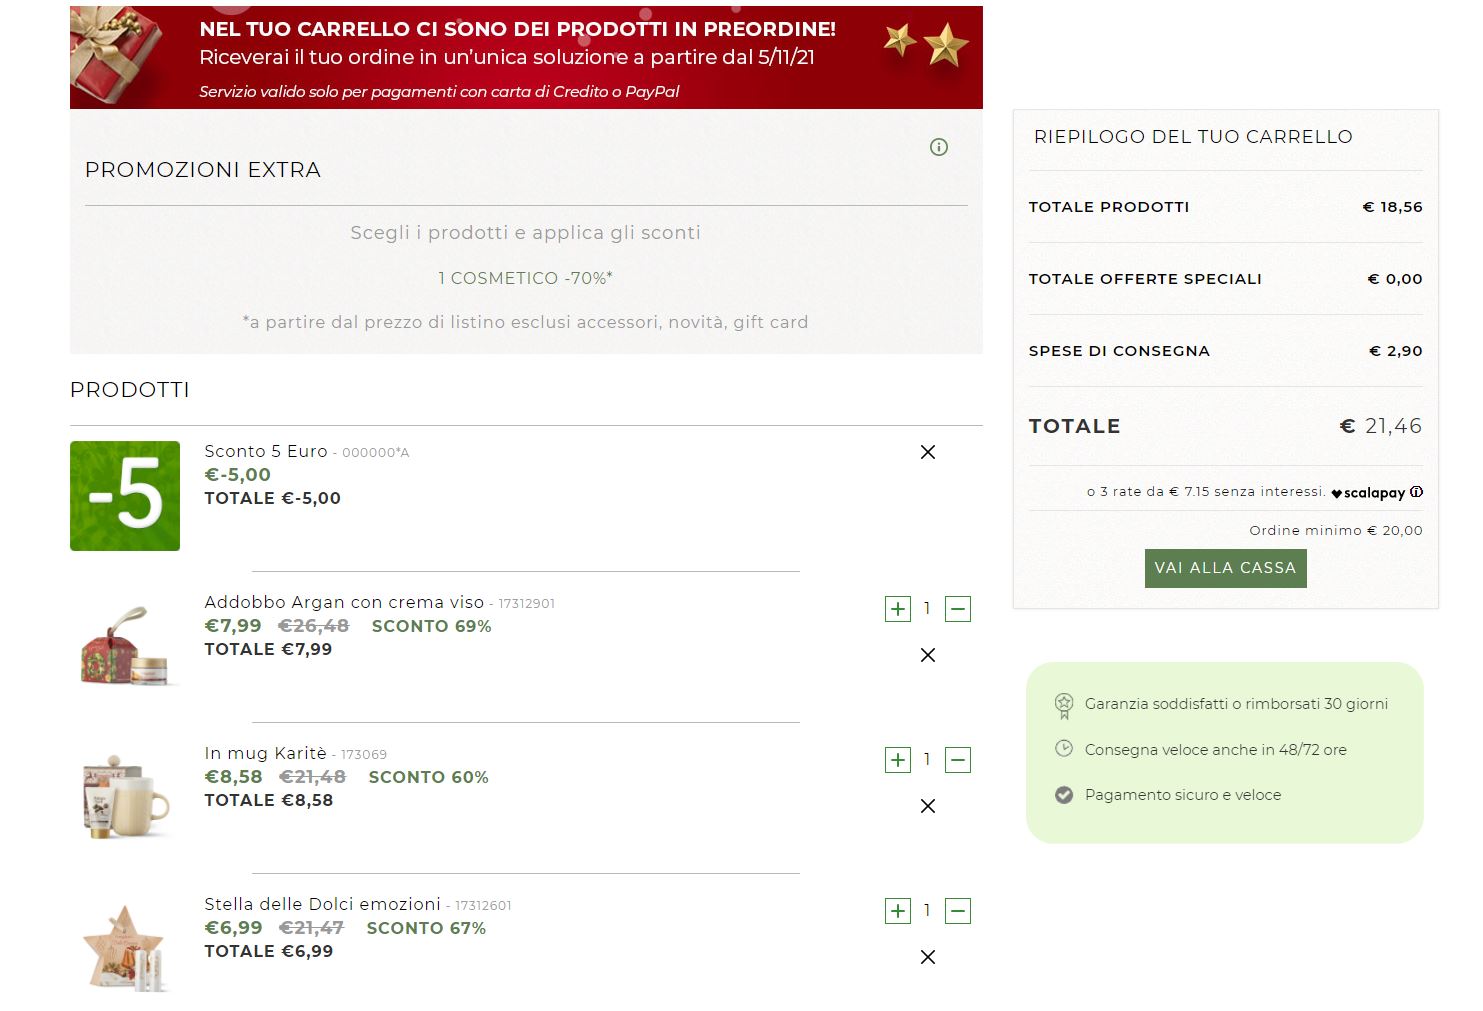Click the struck-through price €26,48
The image size is (1483, 1011).
tap(313, 626)
